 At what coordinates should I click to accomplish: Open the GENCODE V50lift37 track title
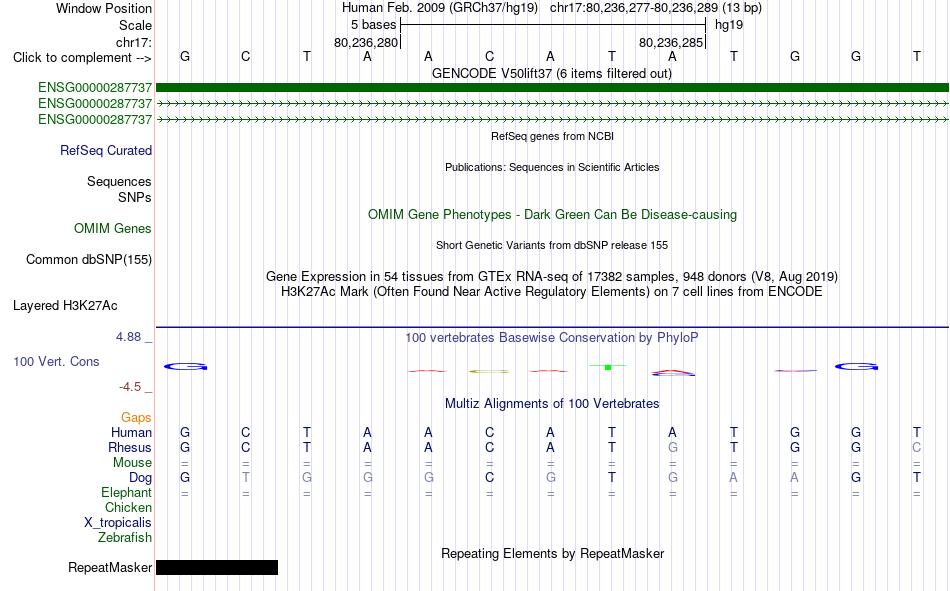click(x=552, y=73)
